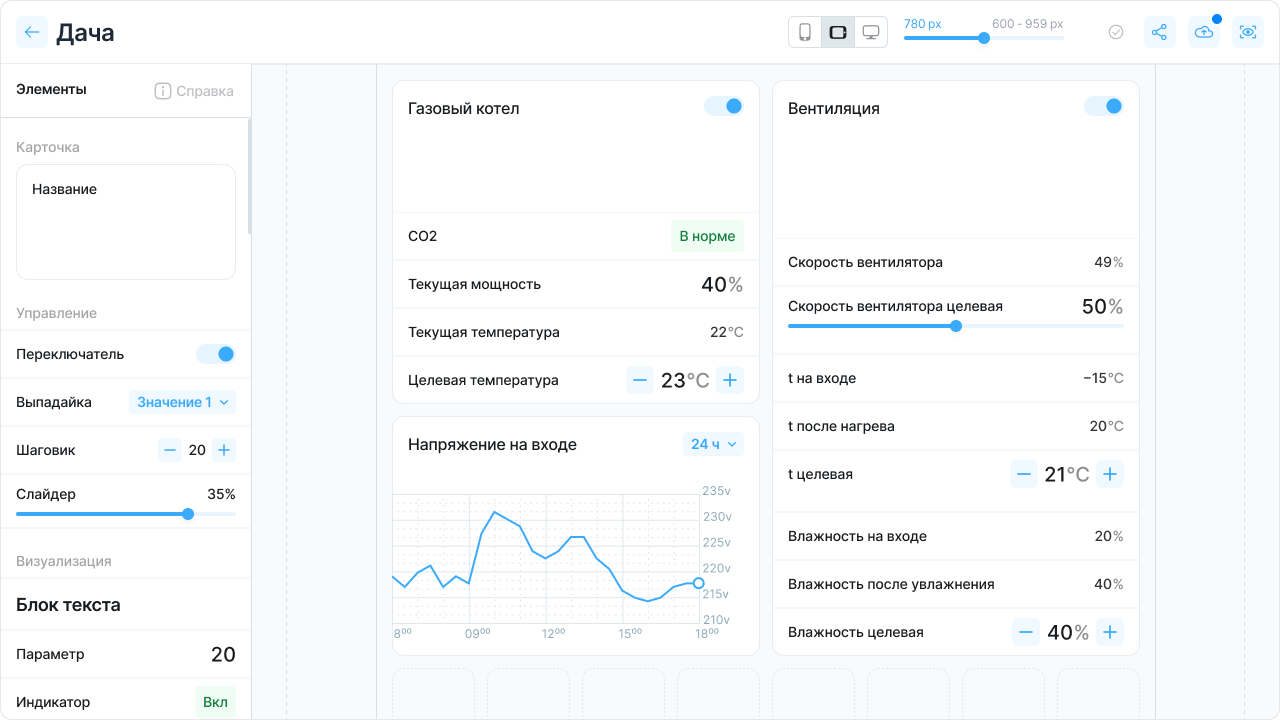
Task: Select the tablet viewport icon
Action: [x=838, y=32]
